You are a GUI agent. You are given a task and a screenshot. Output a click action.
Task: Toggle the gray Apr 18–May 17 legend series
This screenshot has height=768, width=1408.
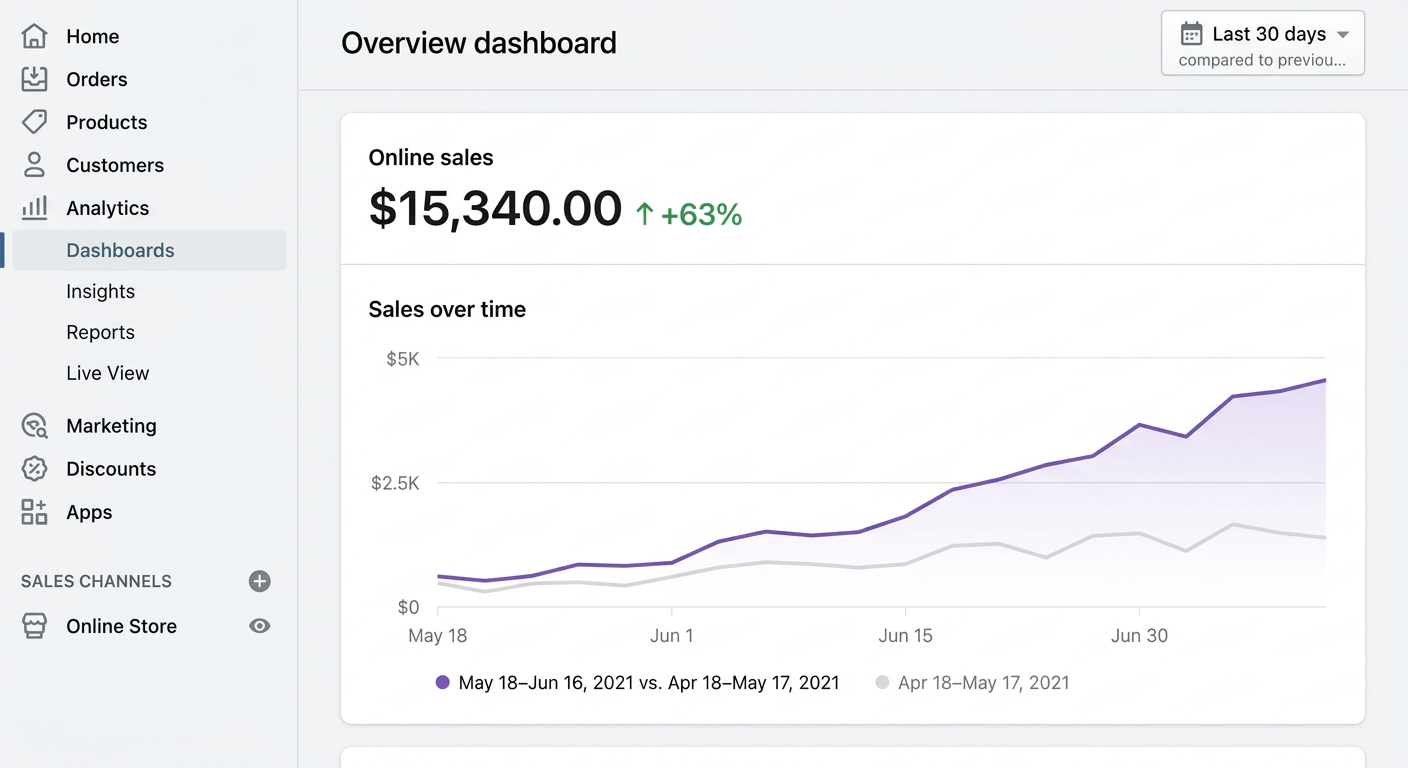coord(882,683)
